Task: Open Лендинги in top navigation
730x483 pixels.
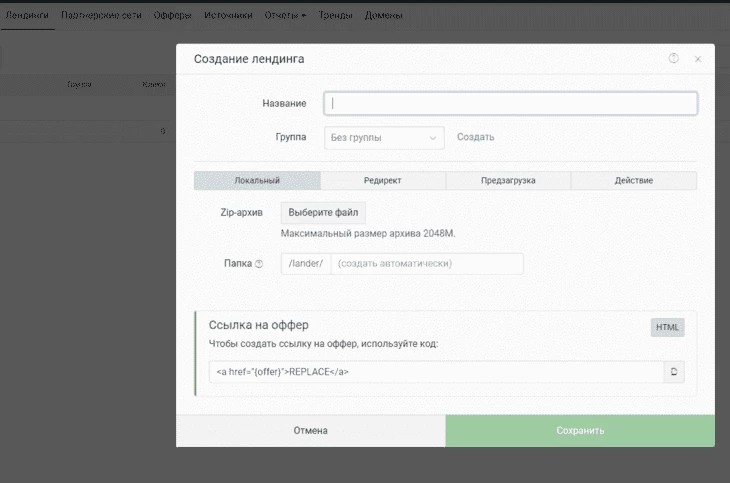Action: click(27, 15)
